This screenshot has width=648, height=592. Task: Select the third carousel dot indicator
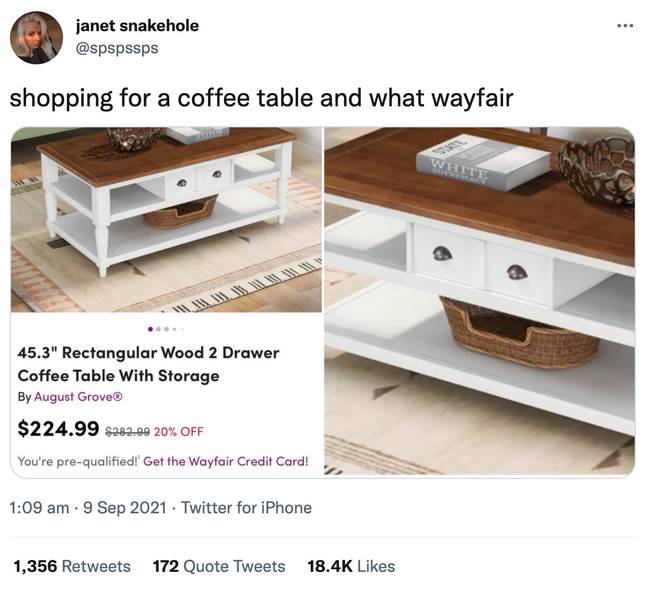point(166,329)
